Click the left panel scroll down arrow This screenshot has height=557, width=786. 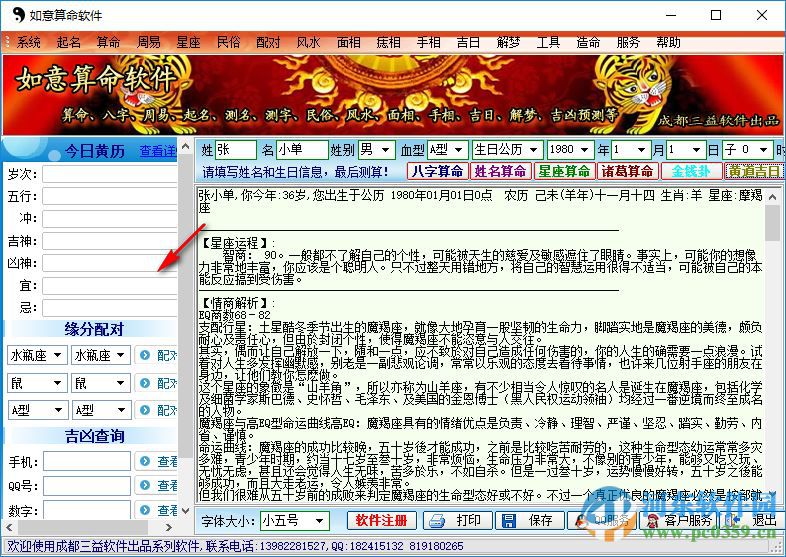pos(185,511)
